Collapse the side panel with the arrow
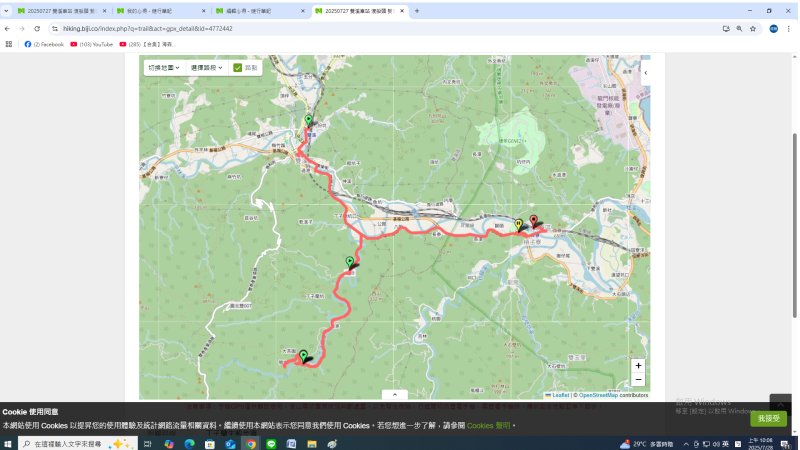 645,73
